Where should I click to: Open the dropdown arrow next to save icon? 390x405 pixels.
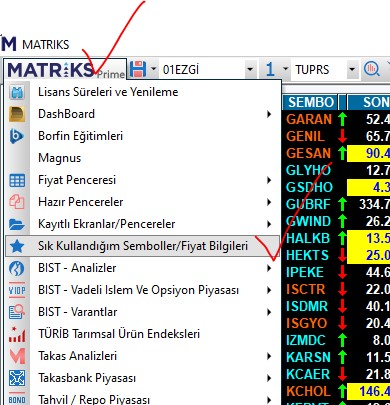[x=153, y=69]
